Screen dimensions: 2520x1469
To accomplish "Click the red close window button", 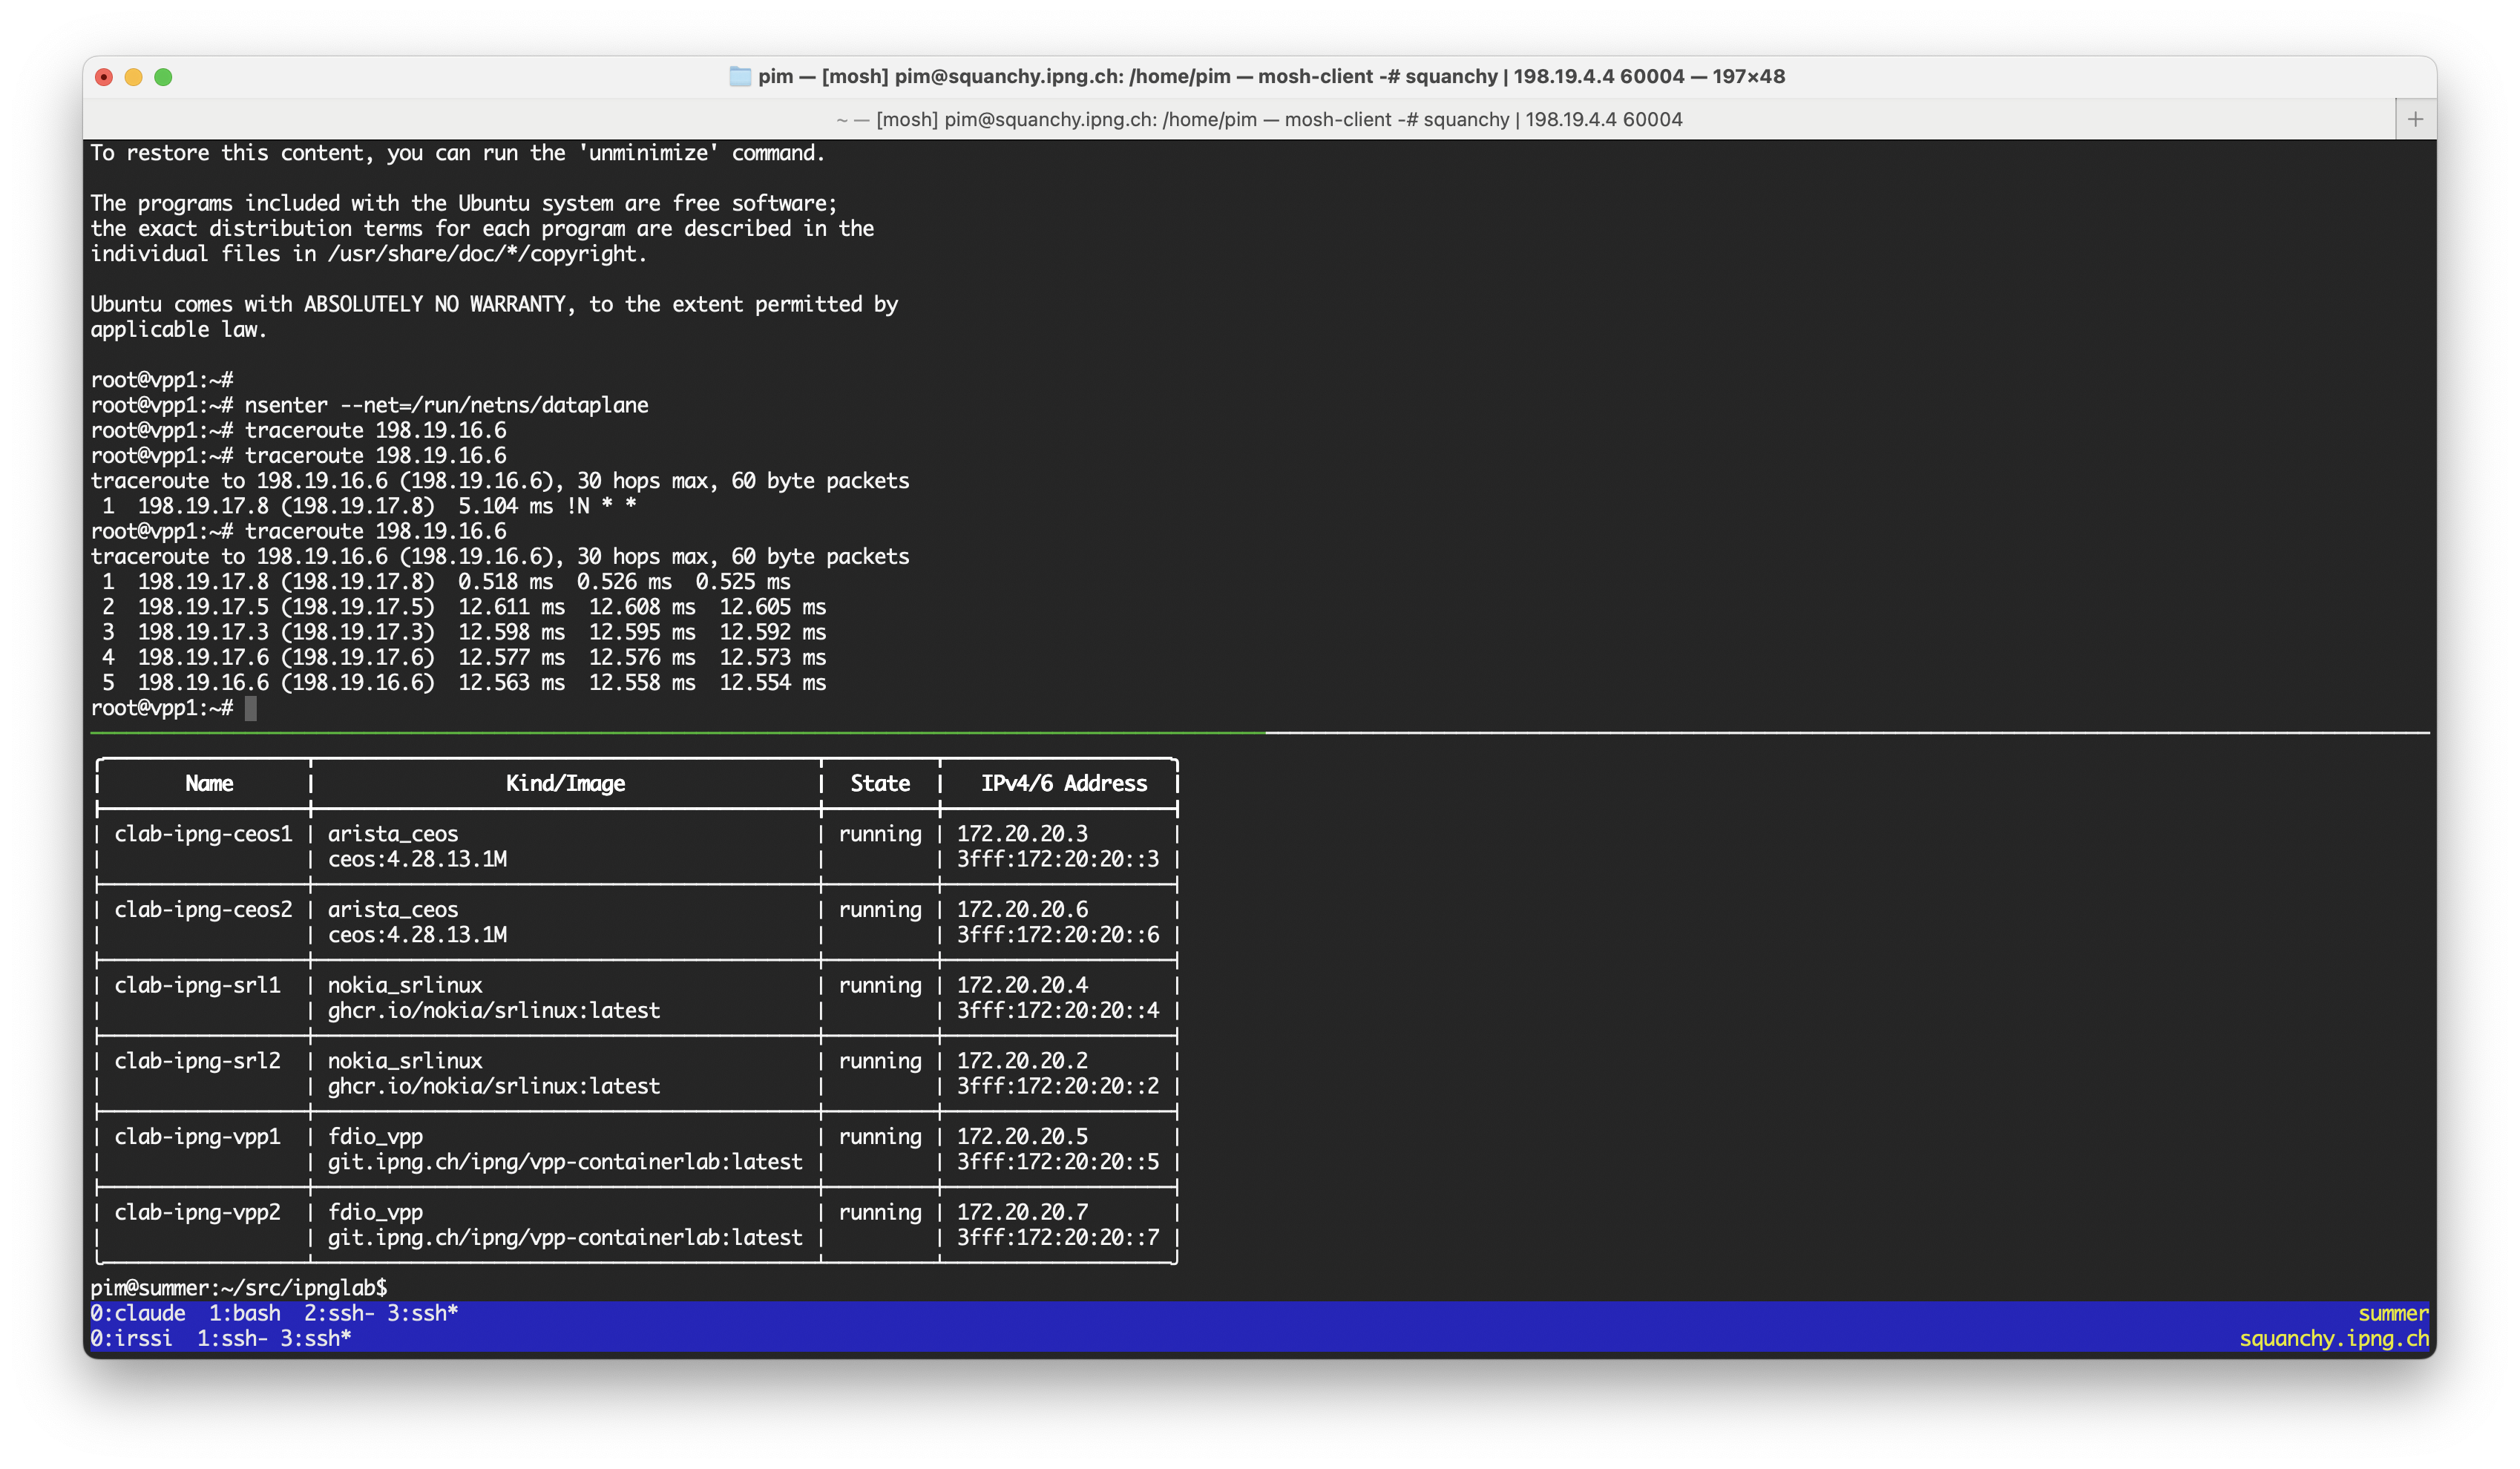I will [104, 77].
